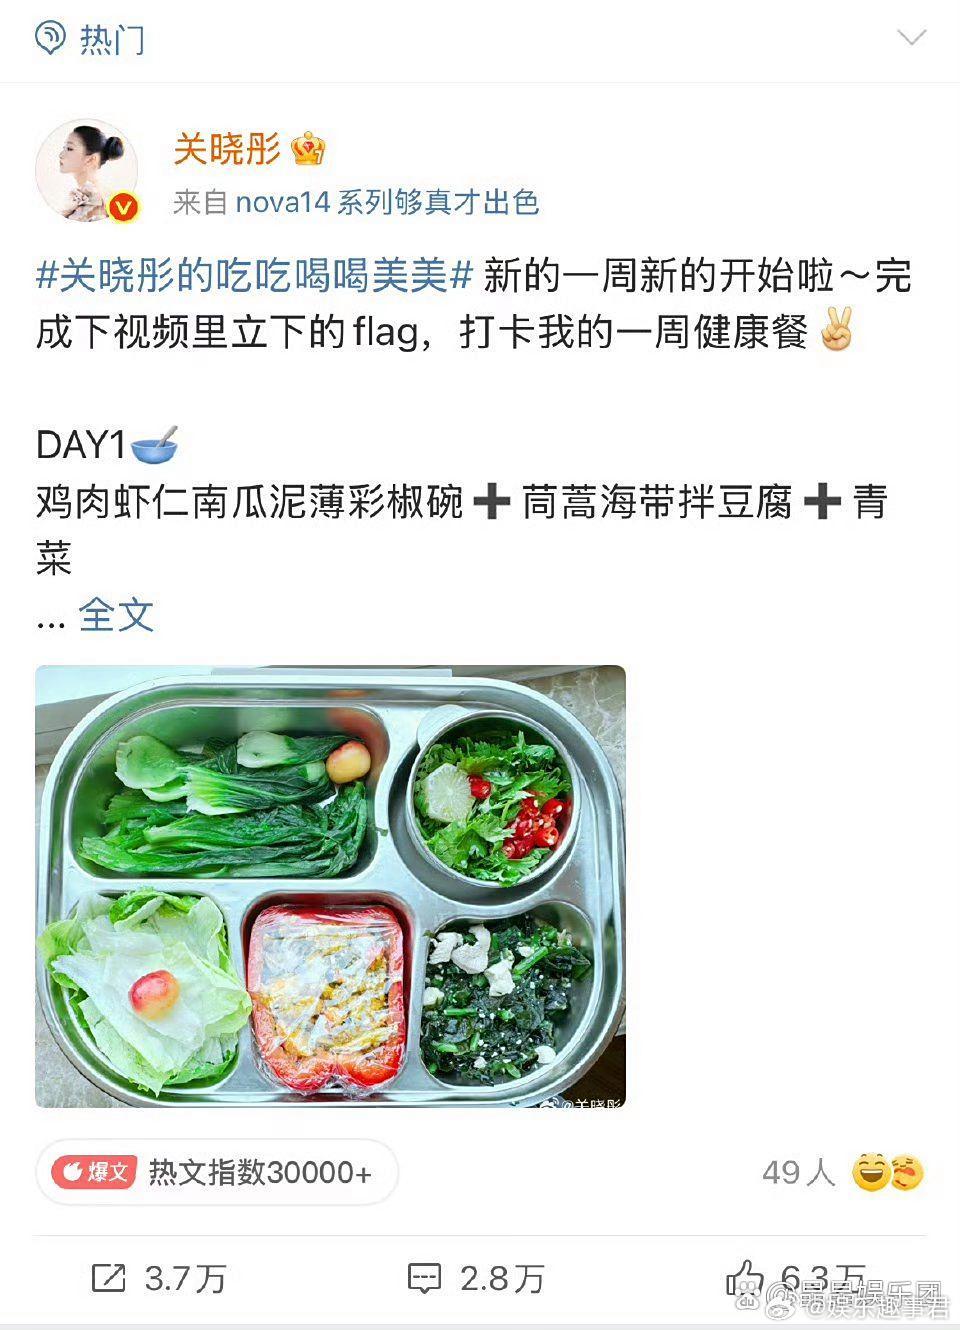
Task: View the 49人 reactions list
Action: 798,1172
